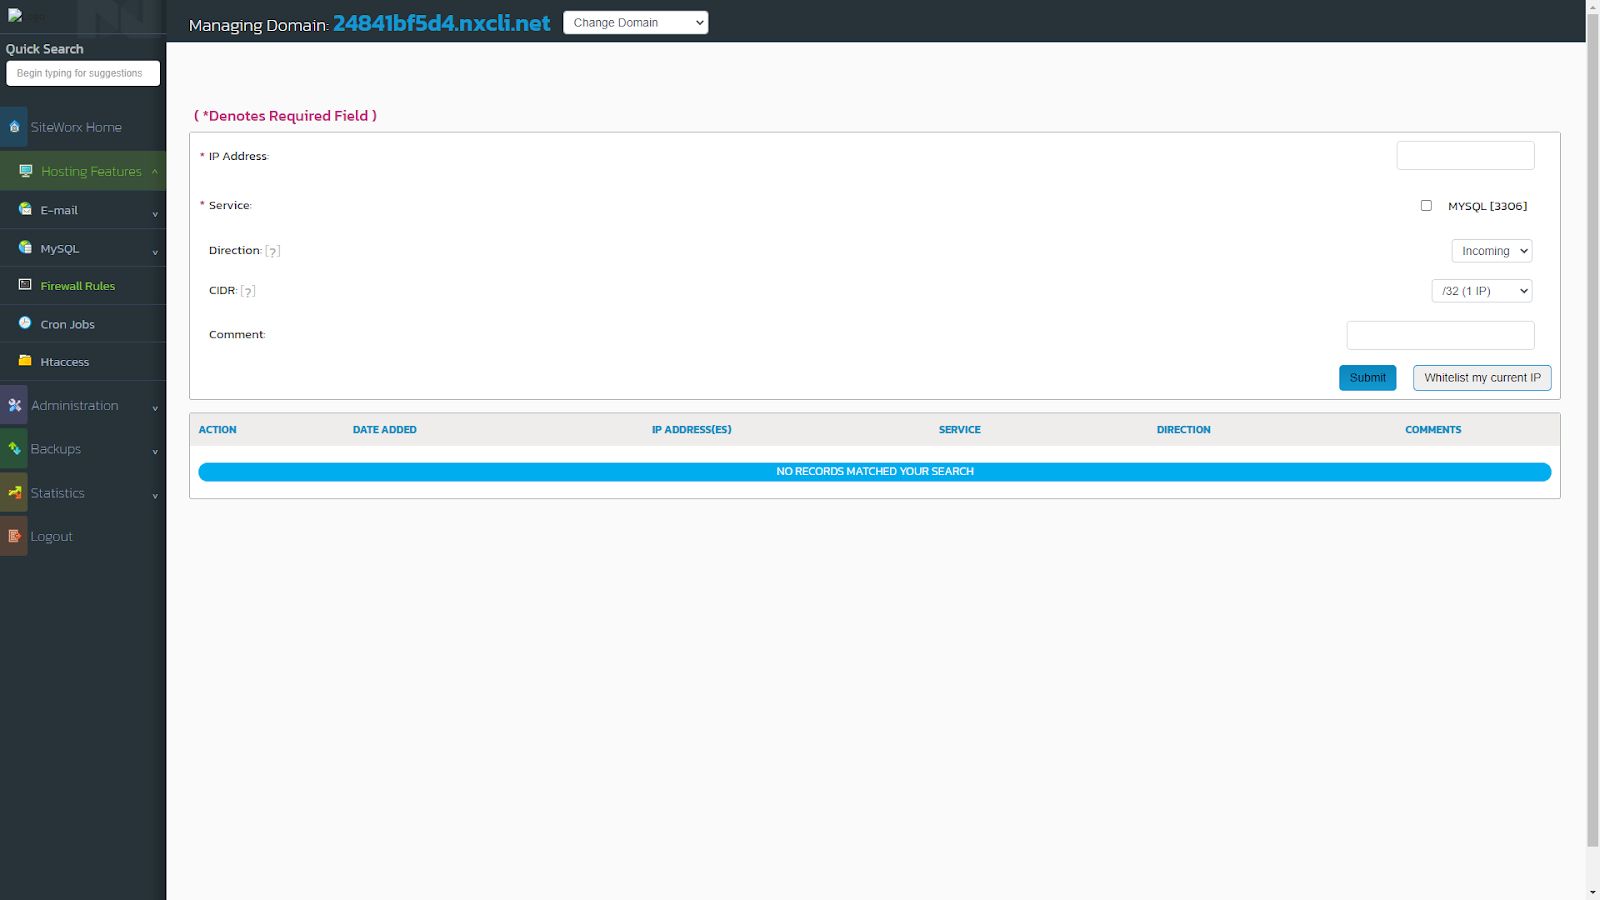Click the IP Address input field
Screen dimensions: 1600x900
(1465, 154)
